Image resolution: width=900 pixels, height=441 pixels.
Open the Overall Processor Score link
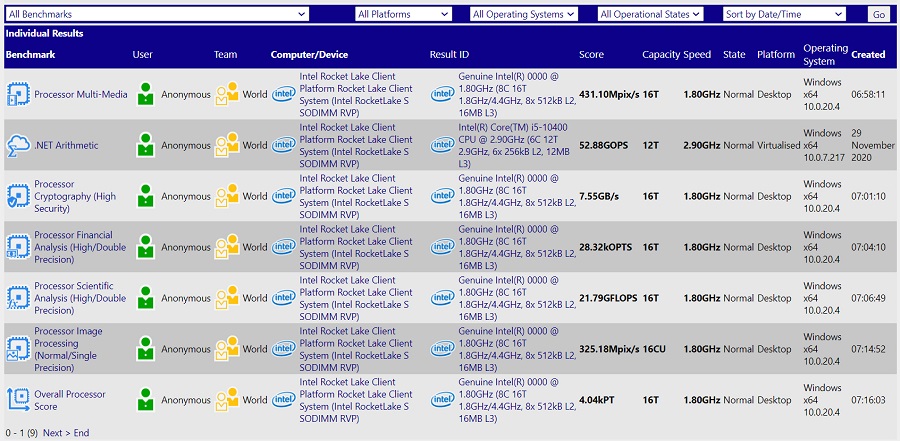[x=70, y=400]
